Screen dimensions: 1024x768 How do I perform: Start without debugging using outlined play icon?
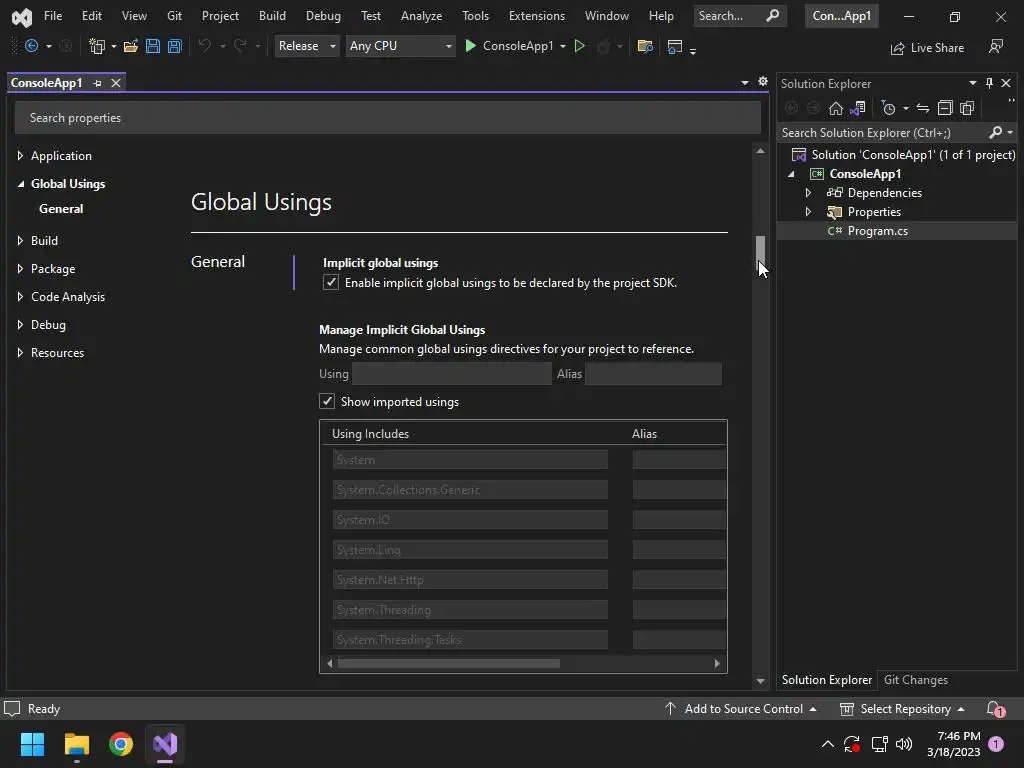tap(579, 46)
